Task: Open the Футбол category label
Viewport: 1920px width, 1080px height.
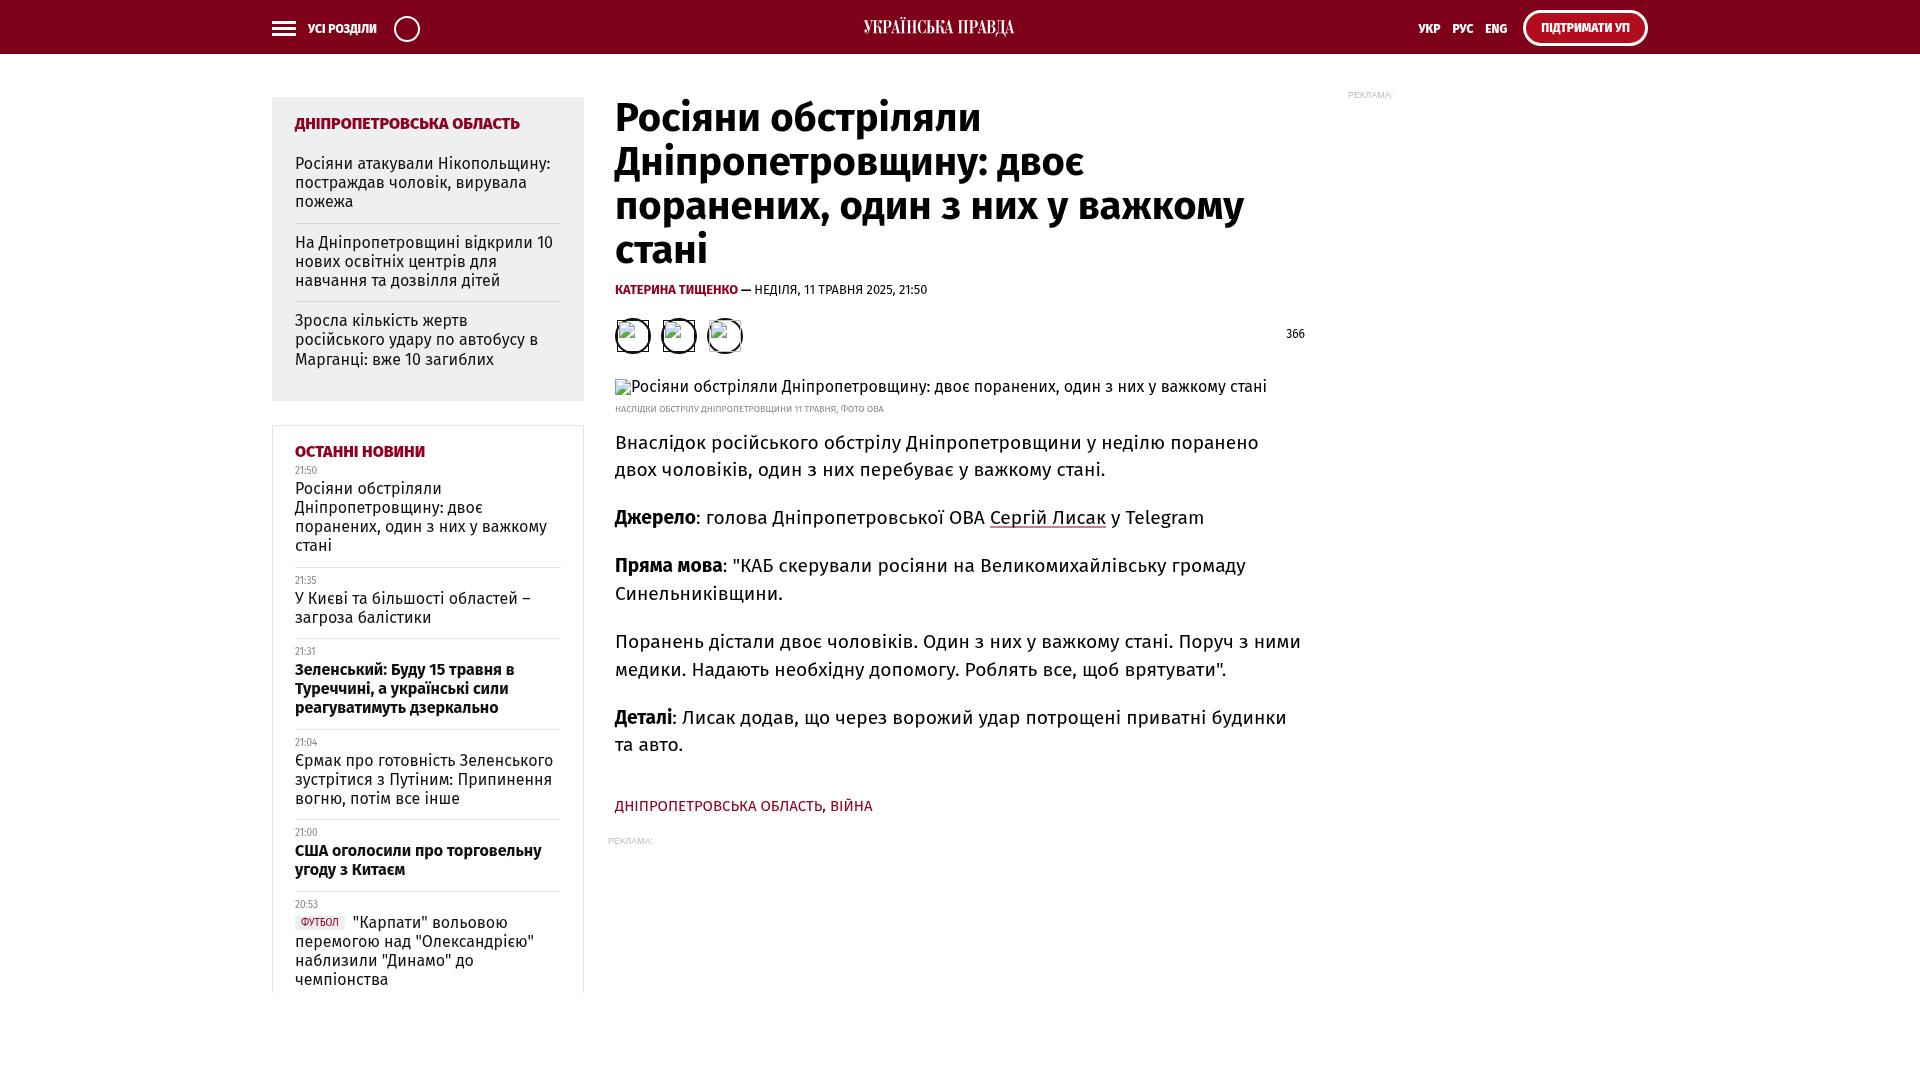Action: click(x=319, y=922)
